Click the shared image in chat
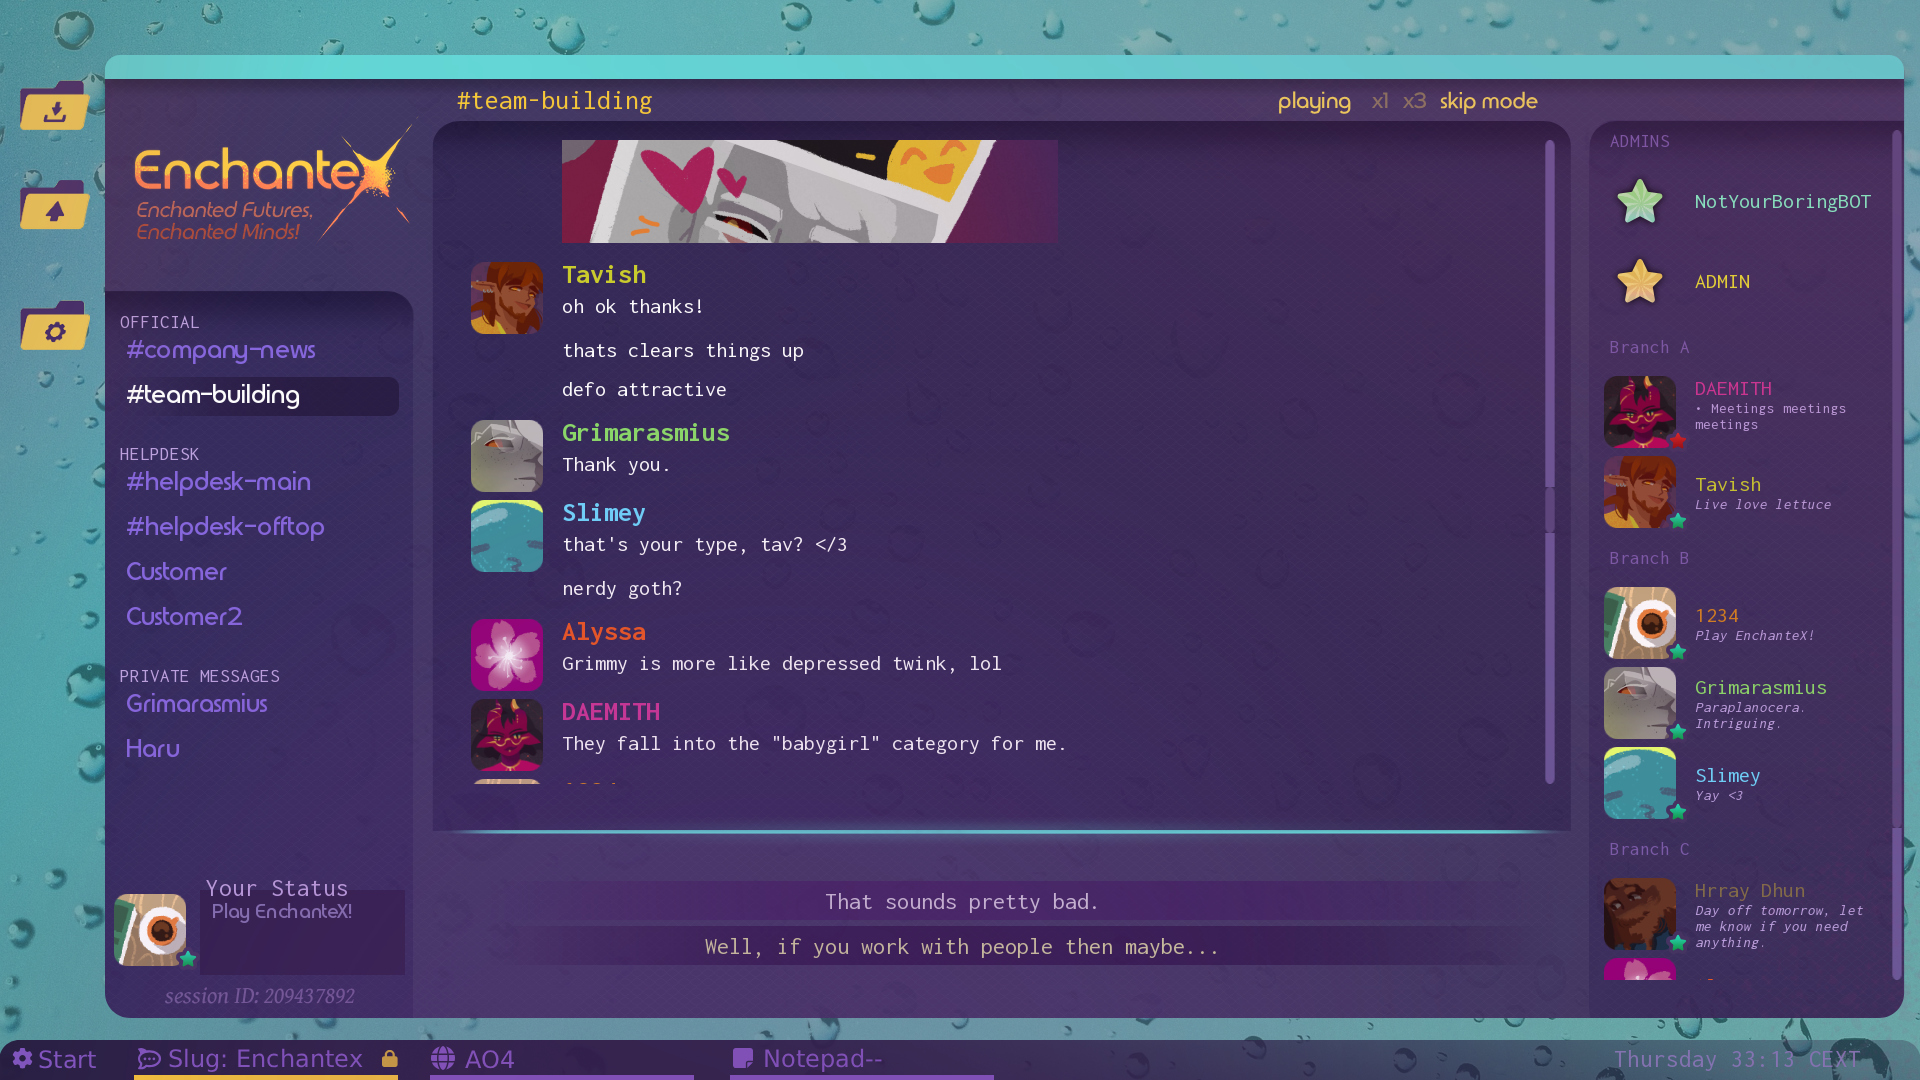 (809, 191)
